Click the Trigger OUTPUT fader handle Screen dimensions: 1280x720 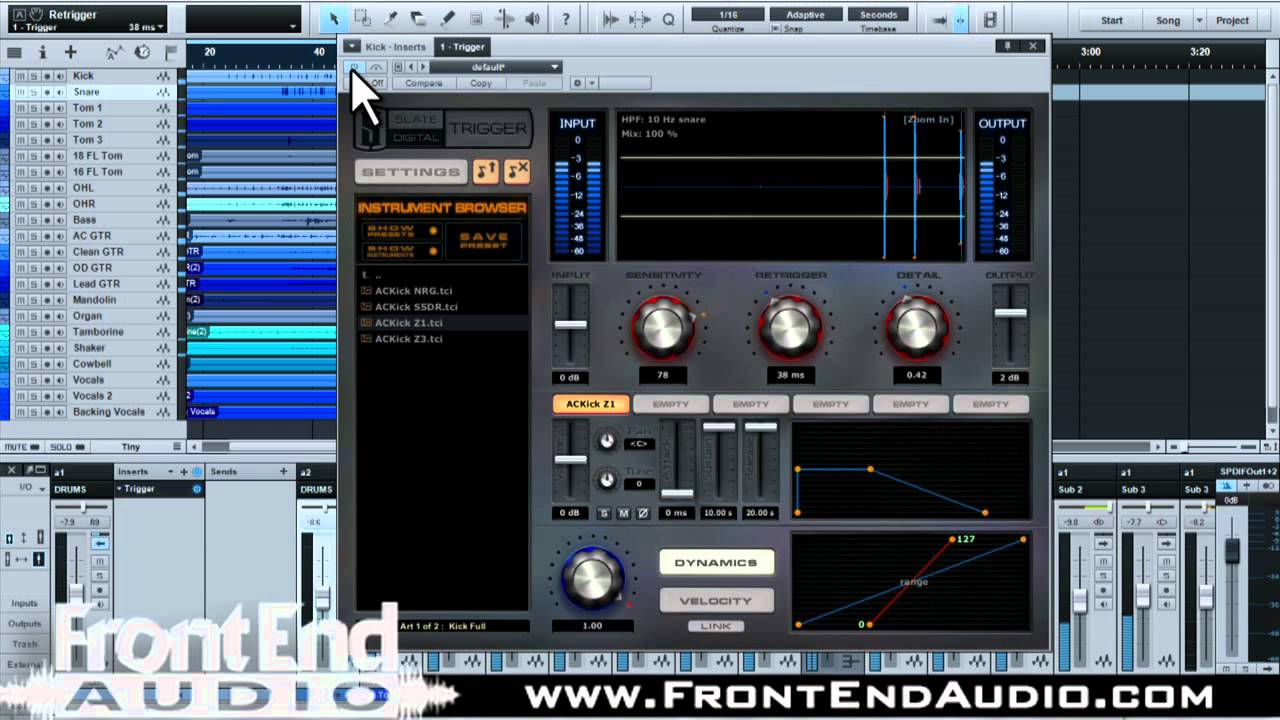point(1010,313)
